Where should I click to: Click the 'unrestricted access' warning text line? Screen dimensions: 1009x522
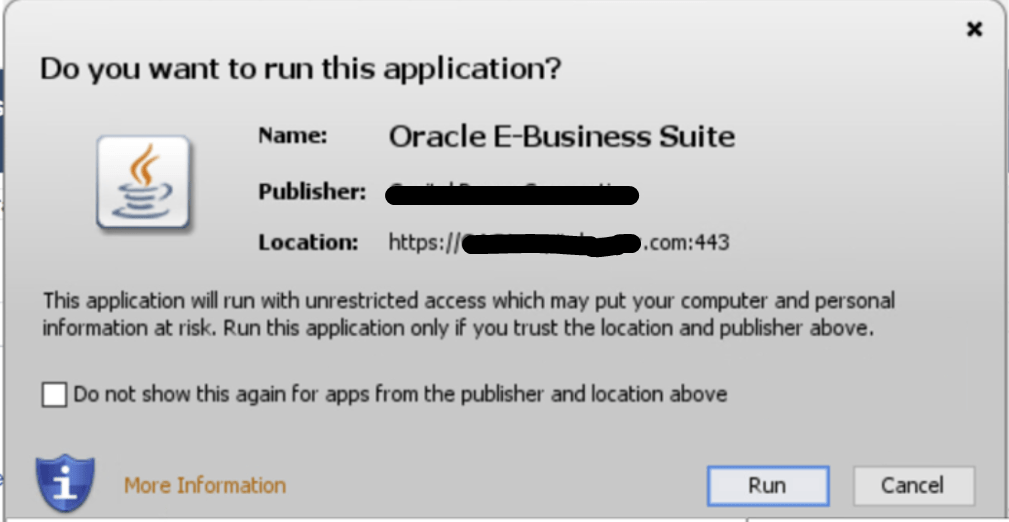[468, 300]
